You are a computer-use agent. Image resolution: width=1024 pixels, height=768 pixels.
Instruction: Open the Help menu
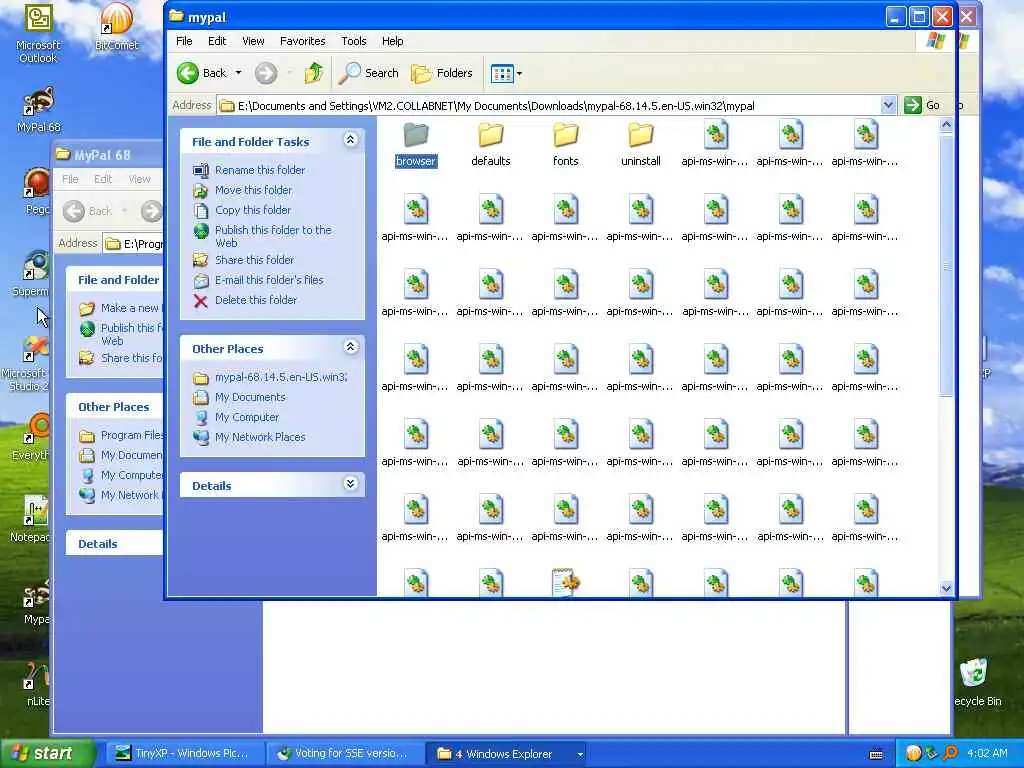pyautogui.click(x=392, y=41)
